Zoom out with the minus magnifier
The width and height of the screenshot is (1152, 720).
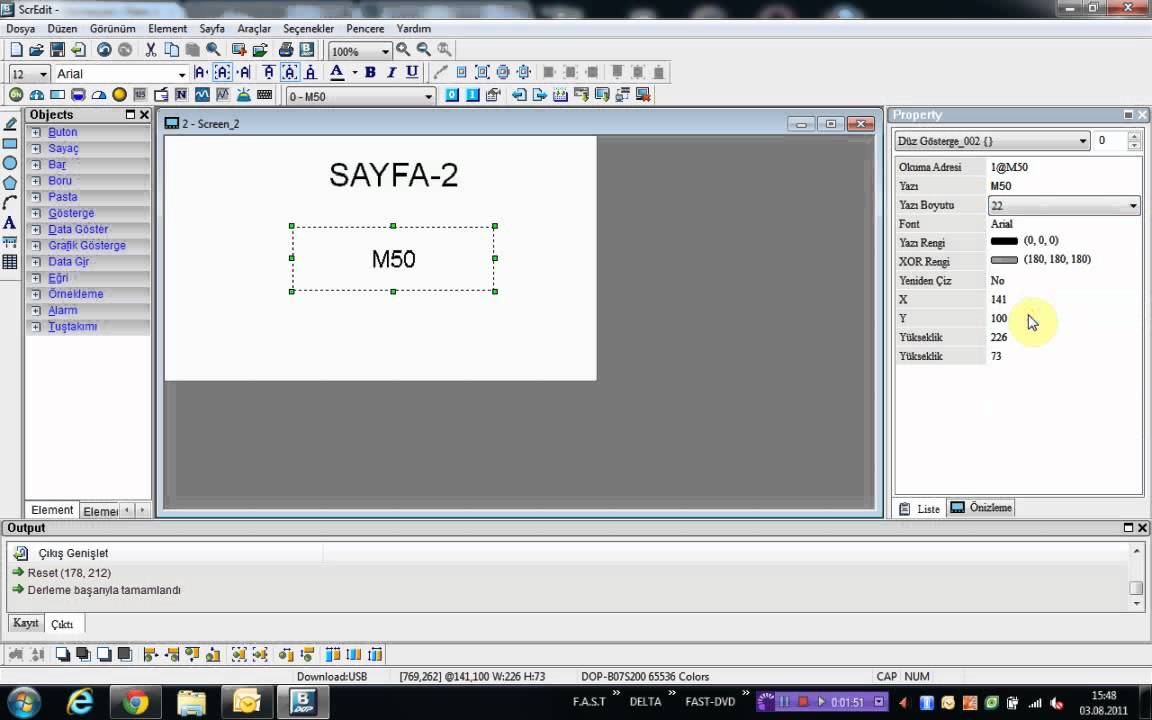pyautogui.click(x=424, y=50)
